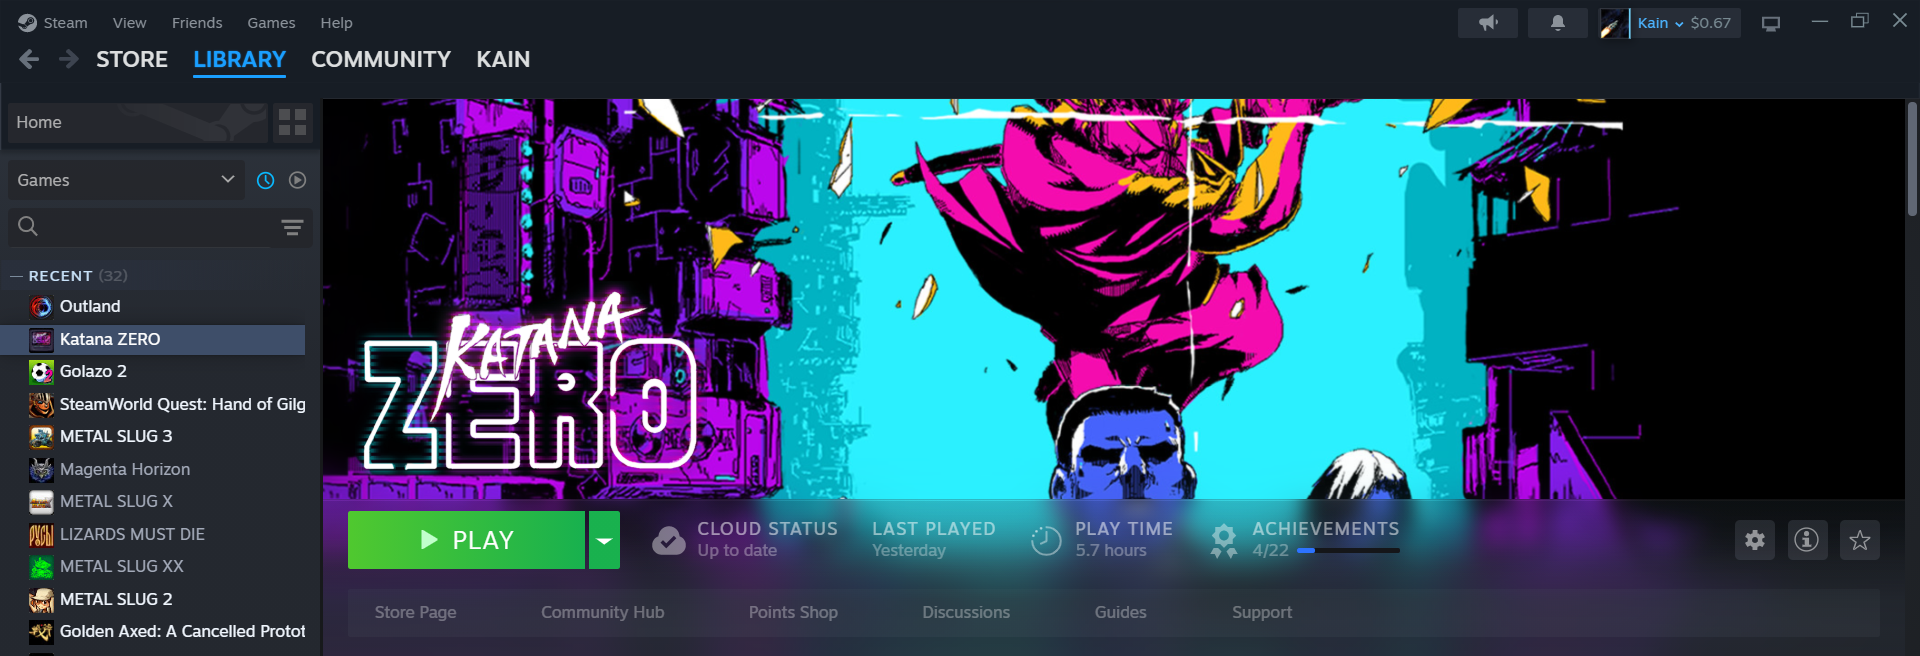
Task: Click the METAL SLUG X game icon
Action: [x=41, y=502]
